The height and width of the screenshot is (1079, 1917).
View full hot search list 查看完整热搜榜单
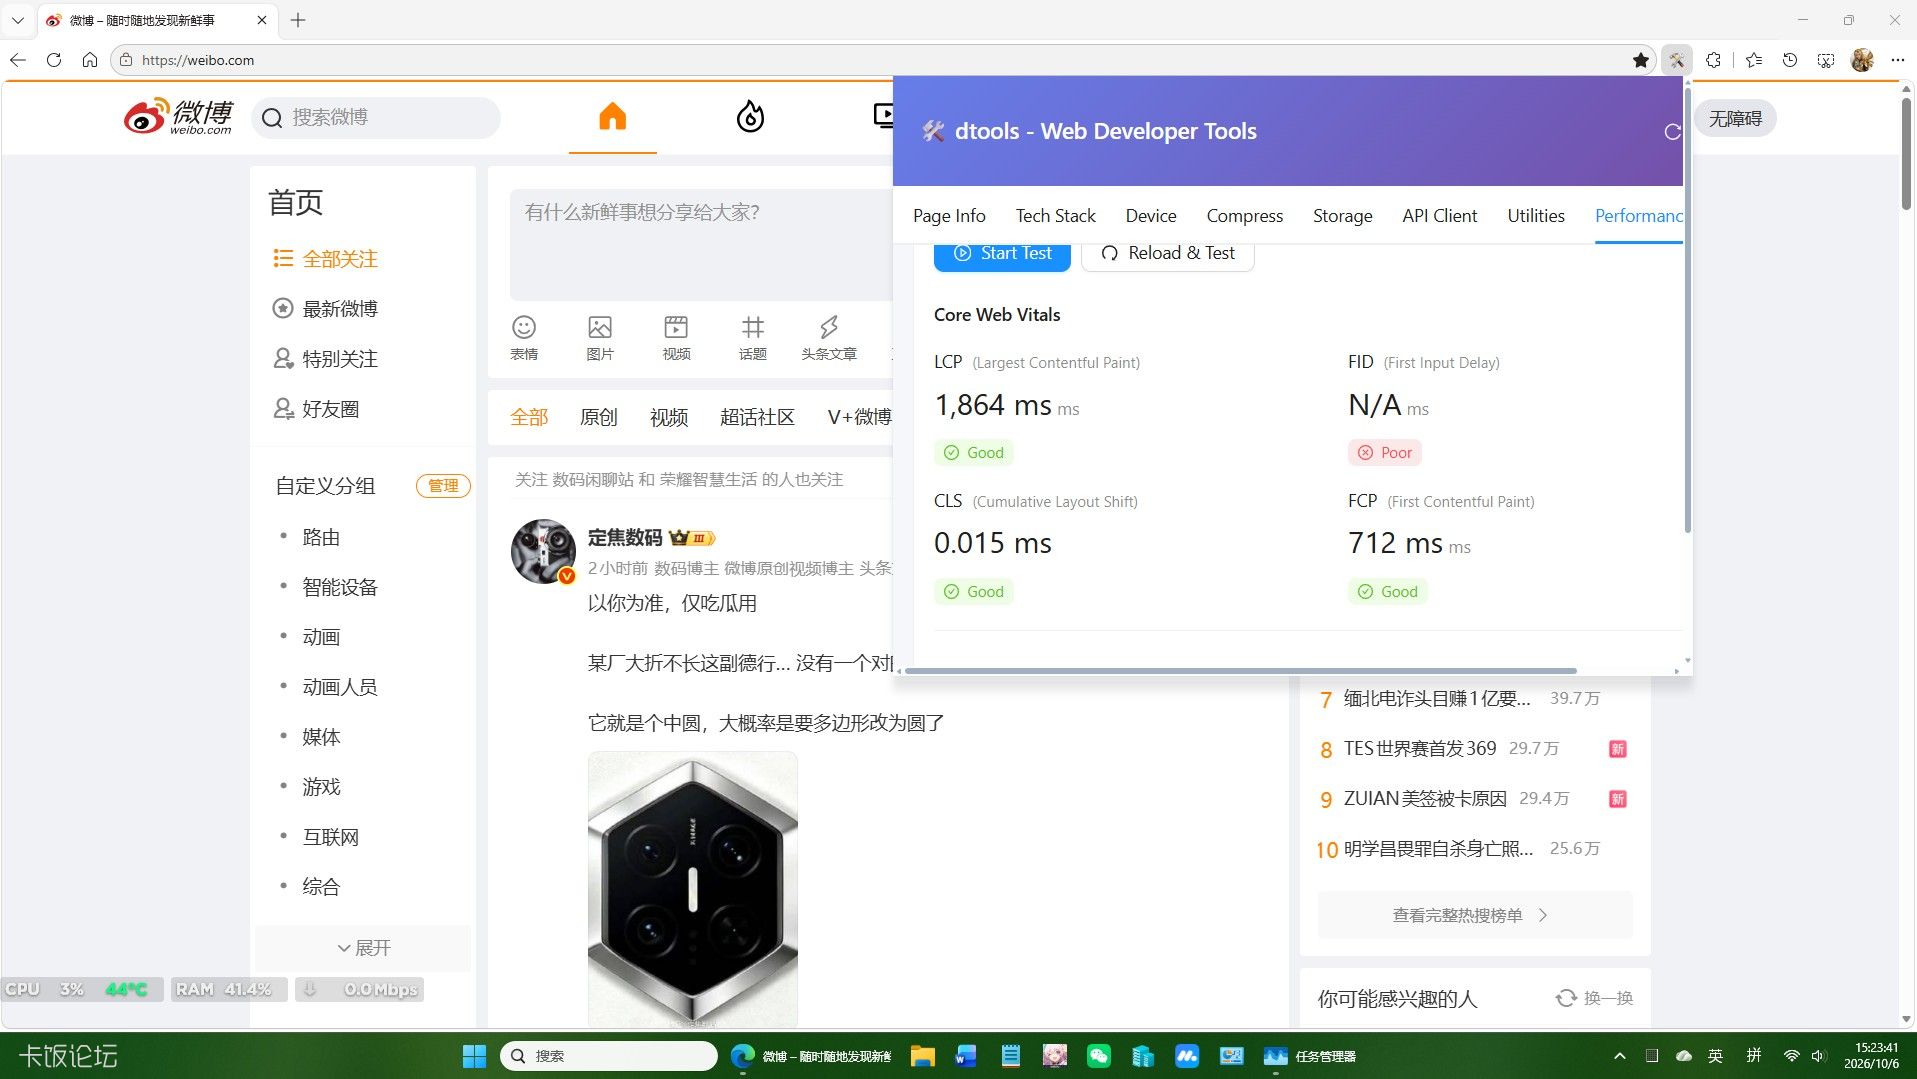[1474, 915]
